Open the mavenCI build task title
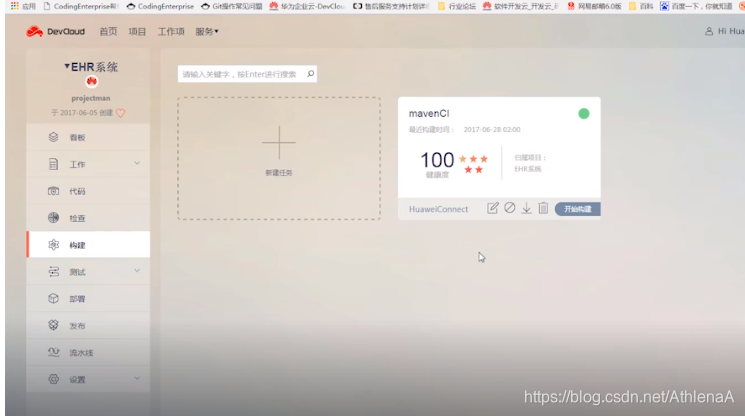Screen dimensions: 745x416 (429, 113)
